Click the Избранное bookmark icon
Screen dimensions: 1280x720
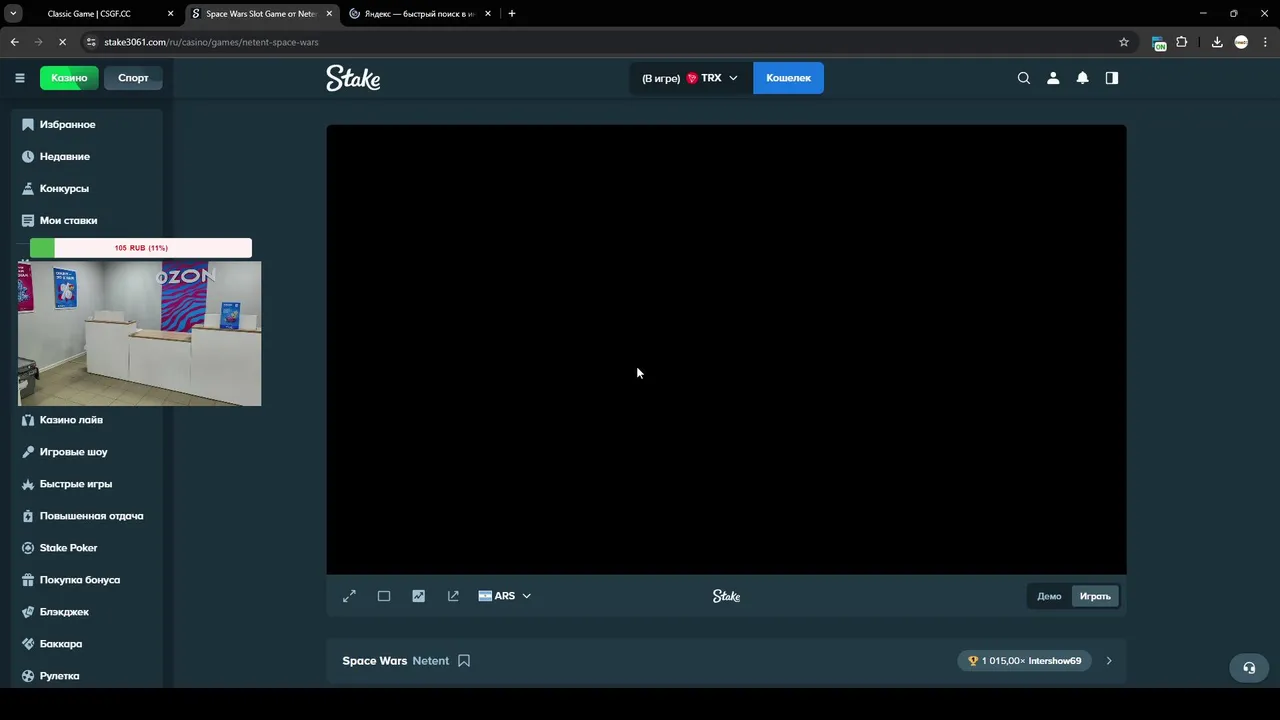point(28,124)
